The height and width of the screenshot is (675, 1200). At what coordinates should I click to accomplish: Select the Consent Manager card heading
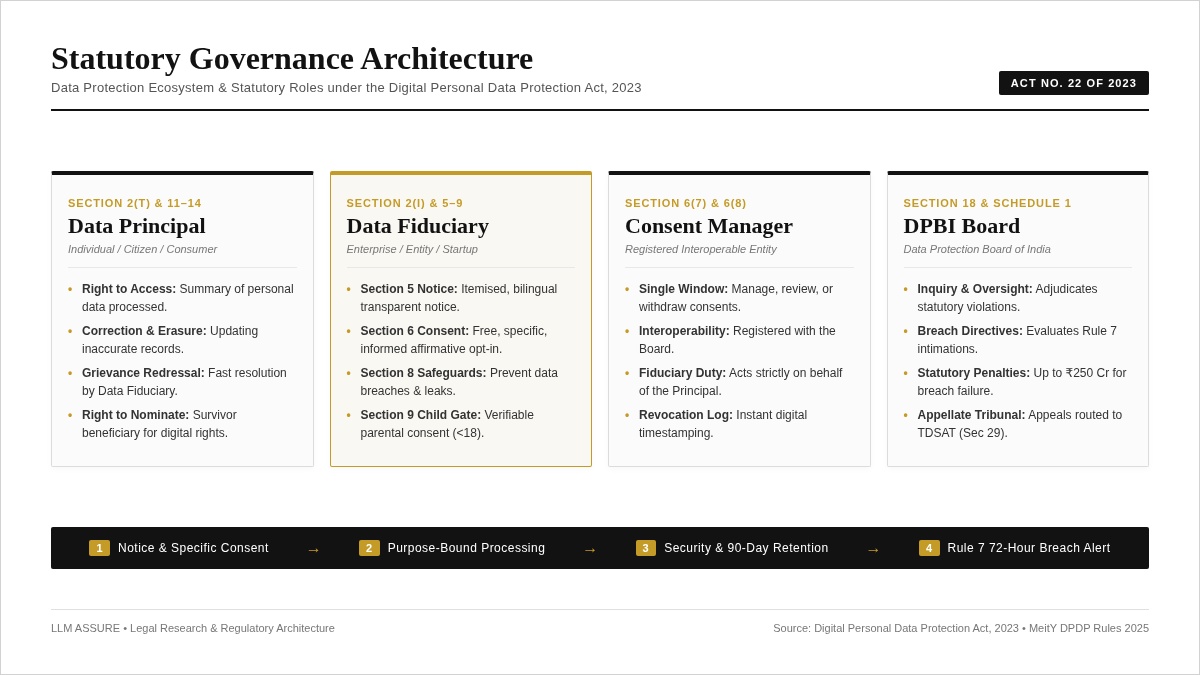click(709, 226)
